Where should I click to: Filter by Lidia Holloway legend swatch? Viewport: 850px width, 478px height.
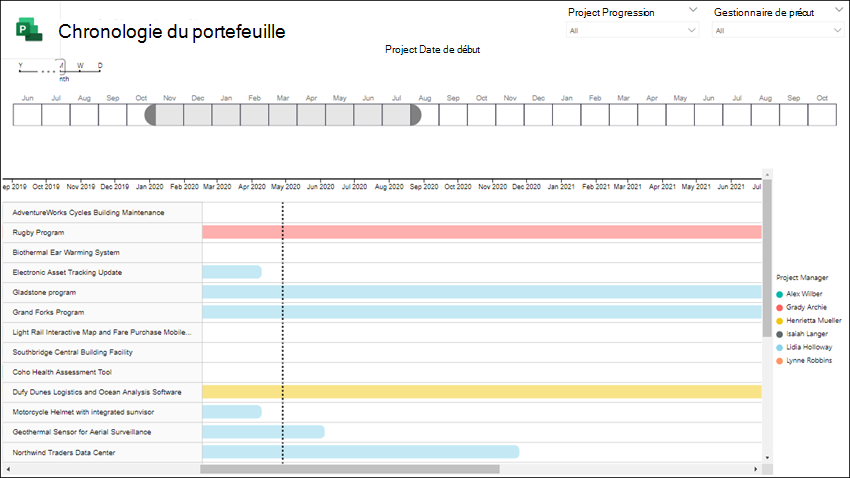click(x=780, y=347)
